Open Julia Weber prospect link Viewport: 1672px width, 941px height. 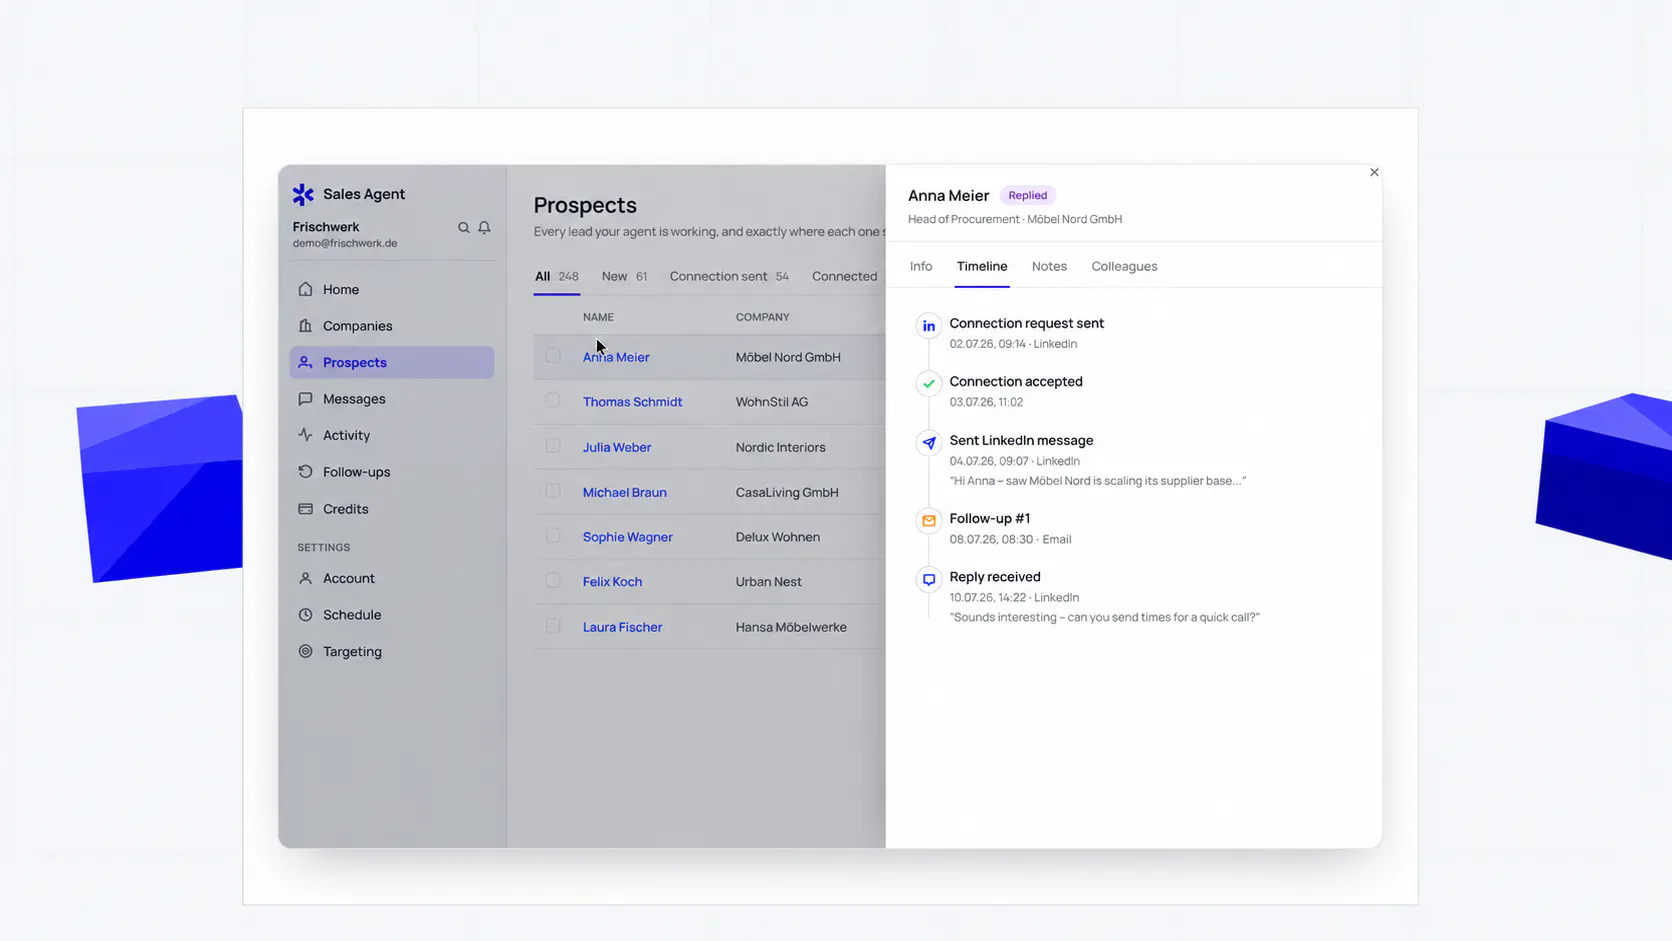pos(617,447)
